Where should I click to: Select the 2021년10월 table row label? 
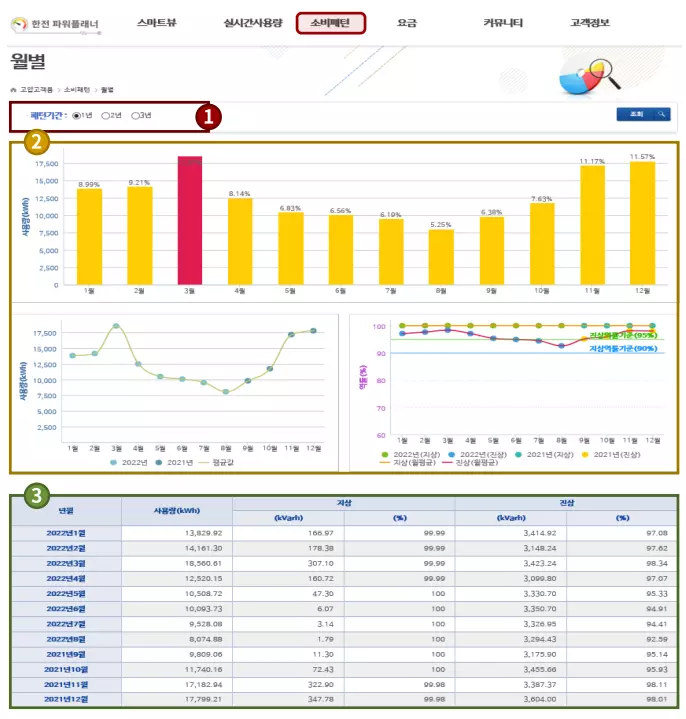point(66,669)
